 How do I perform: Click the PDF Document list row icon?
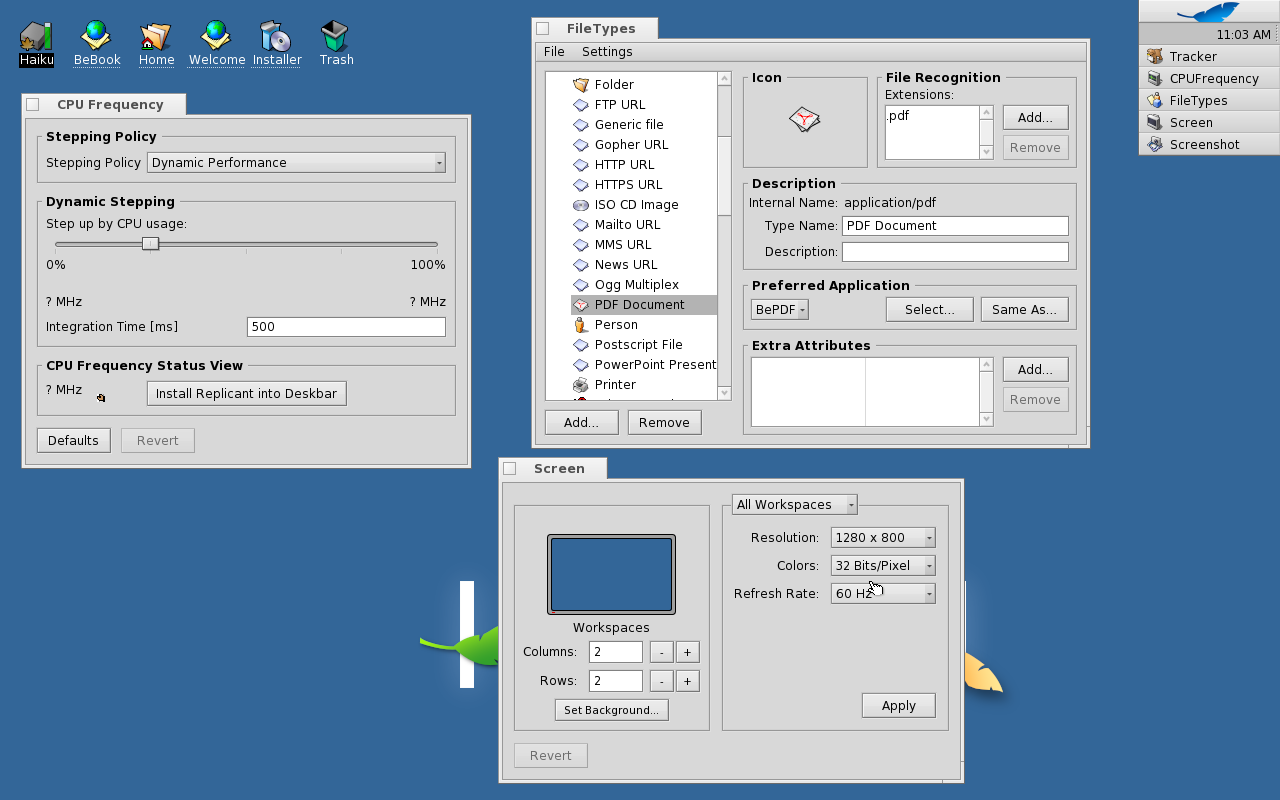tap(581, 305)
